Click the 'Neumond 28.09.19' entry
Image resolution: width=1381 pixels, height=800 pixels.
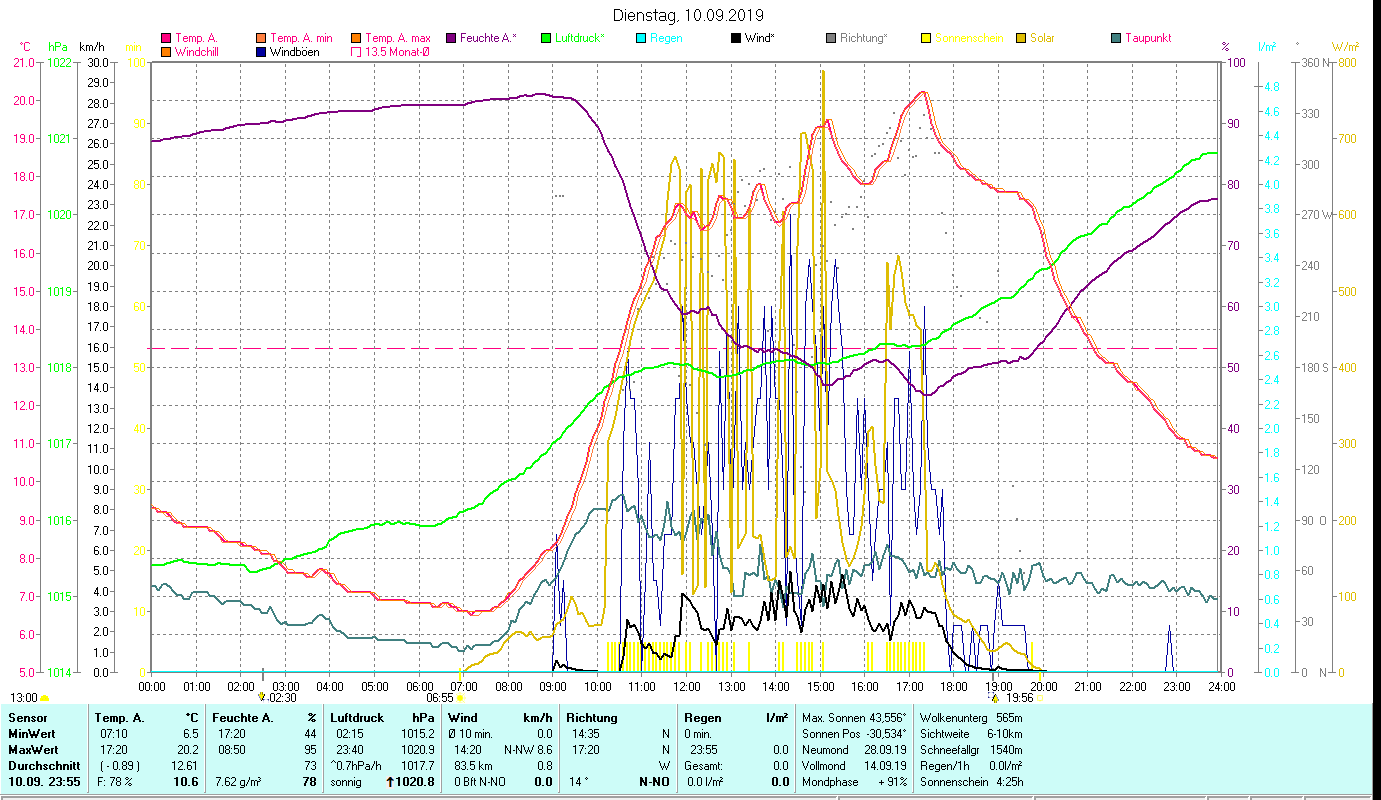[855, 750]
